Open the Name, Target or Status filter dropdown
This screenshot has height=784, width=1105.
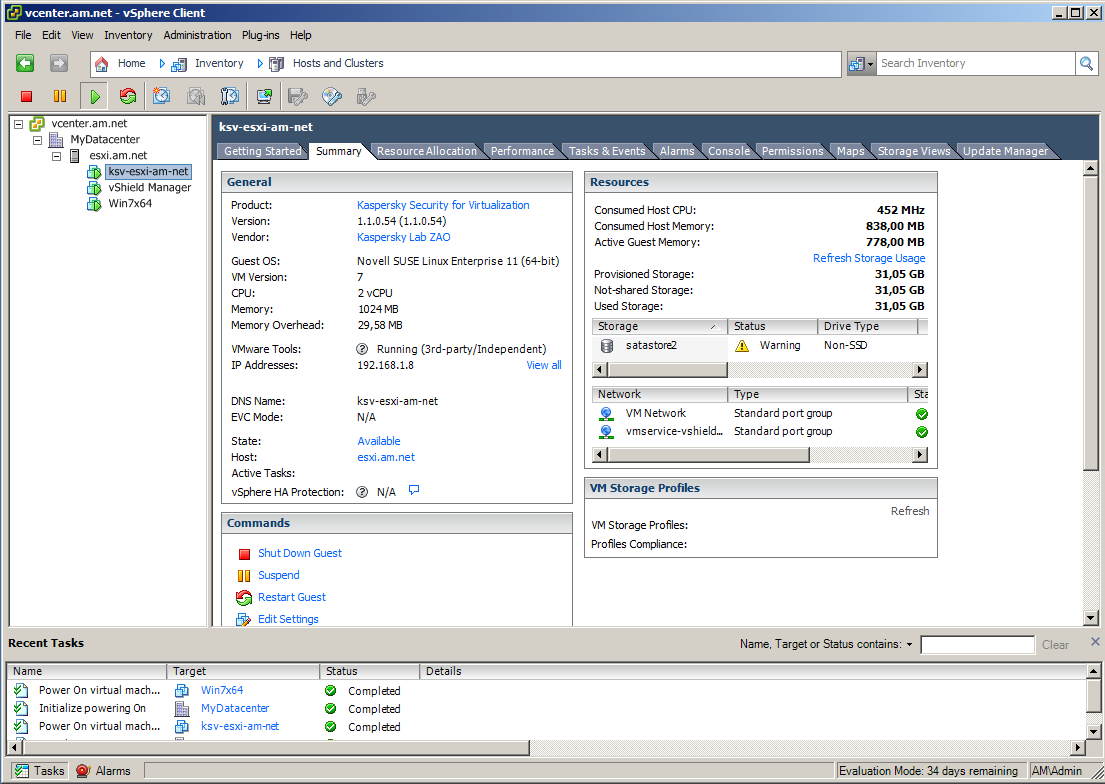point(909,644)
